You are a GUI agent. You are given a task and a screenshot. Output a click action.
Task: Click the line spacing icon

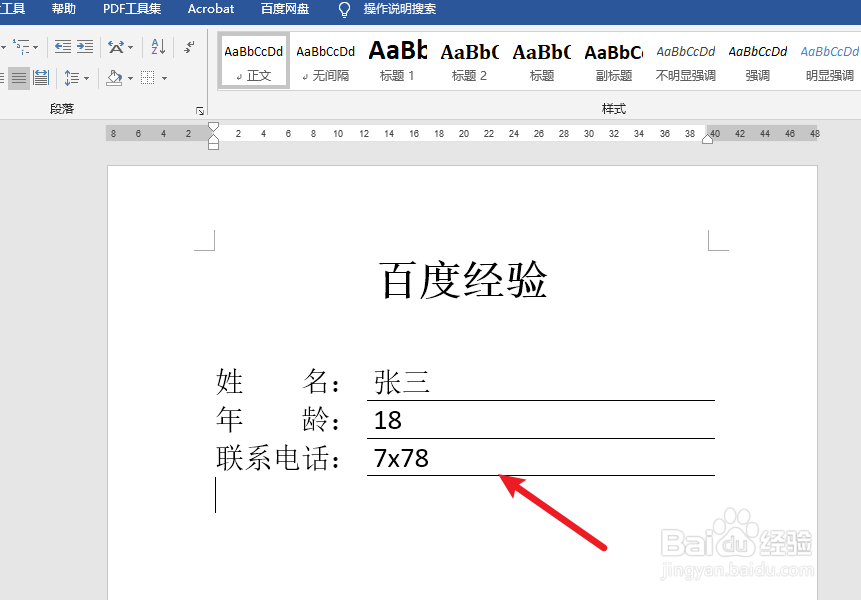pyautogui.click(x=71, y=78)
